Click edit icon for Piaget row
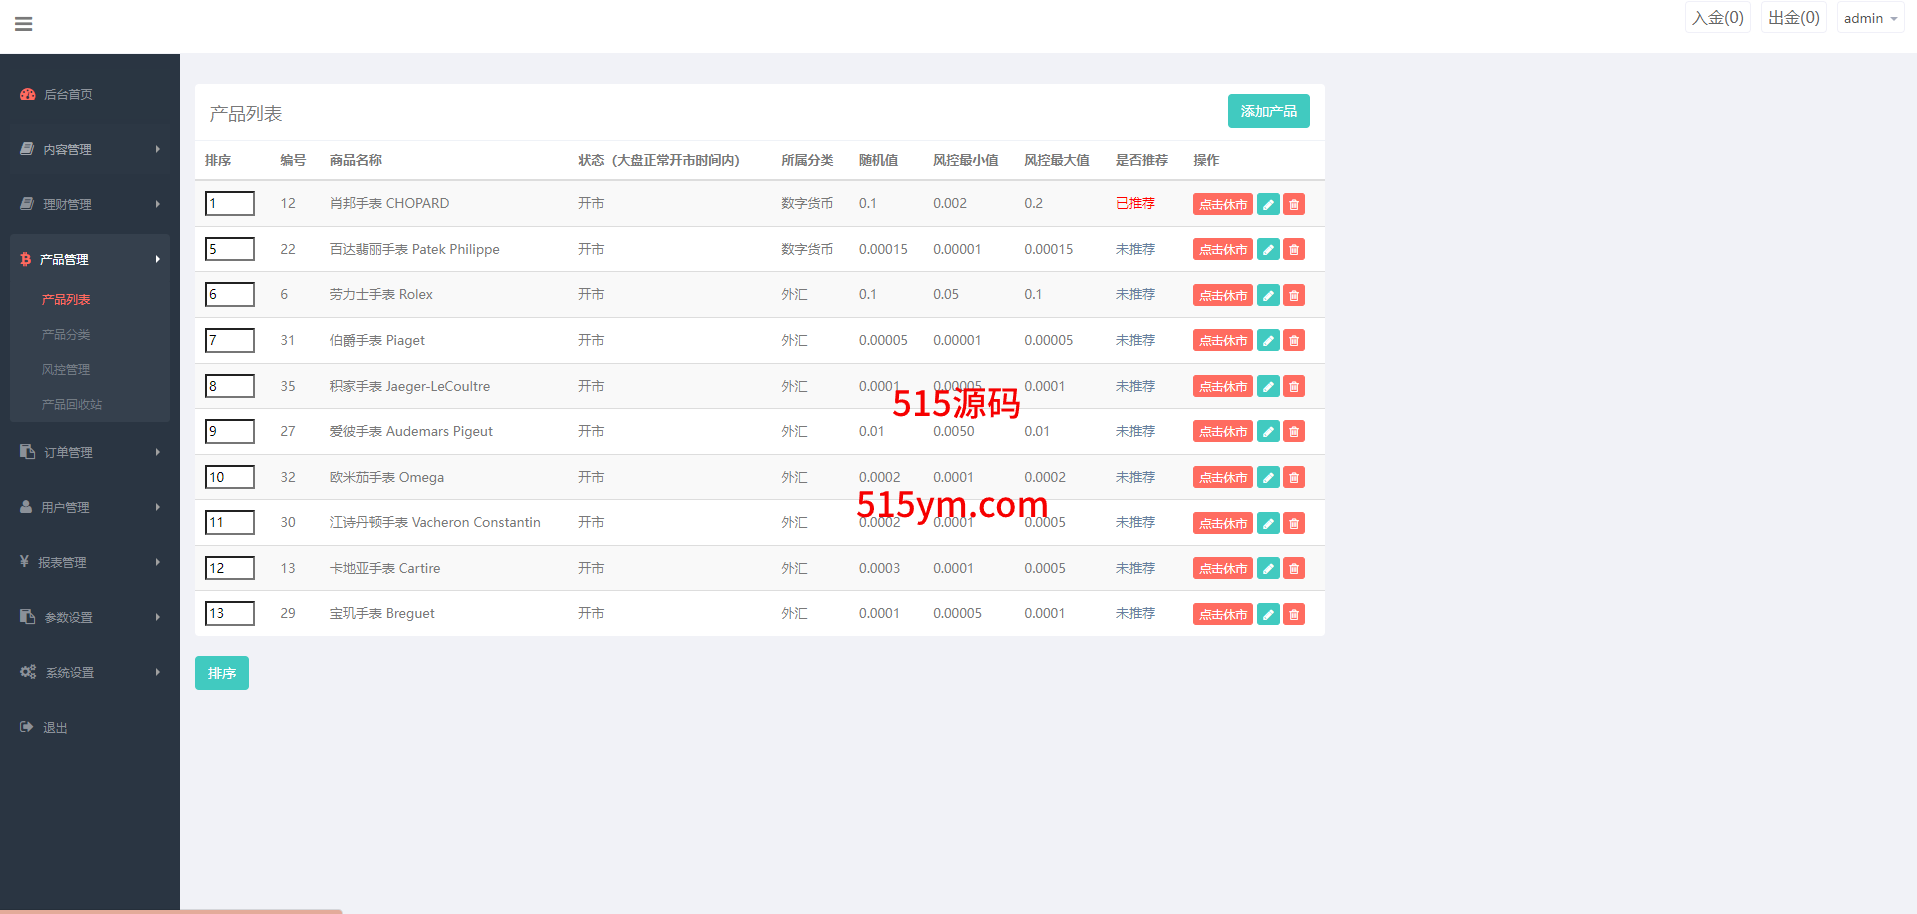 coord(1268,341)
